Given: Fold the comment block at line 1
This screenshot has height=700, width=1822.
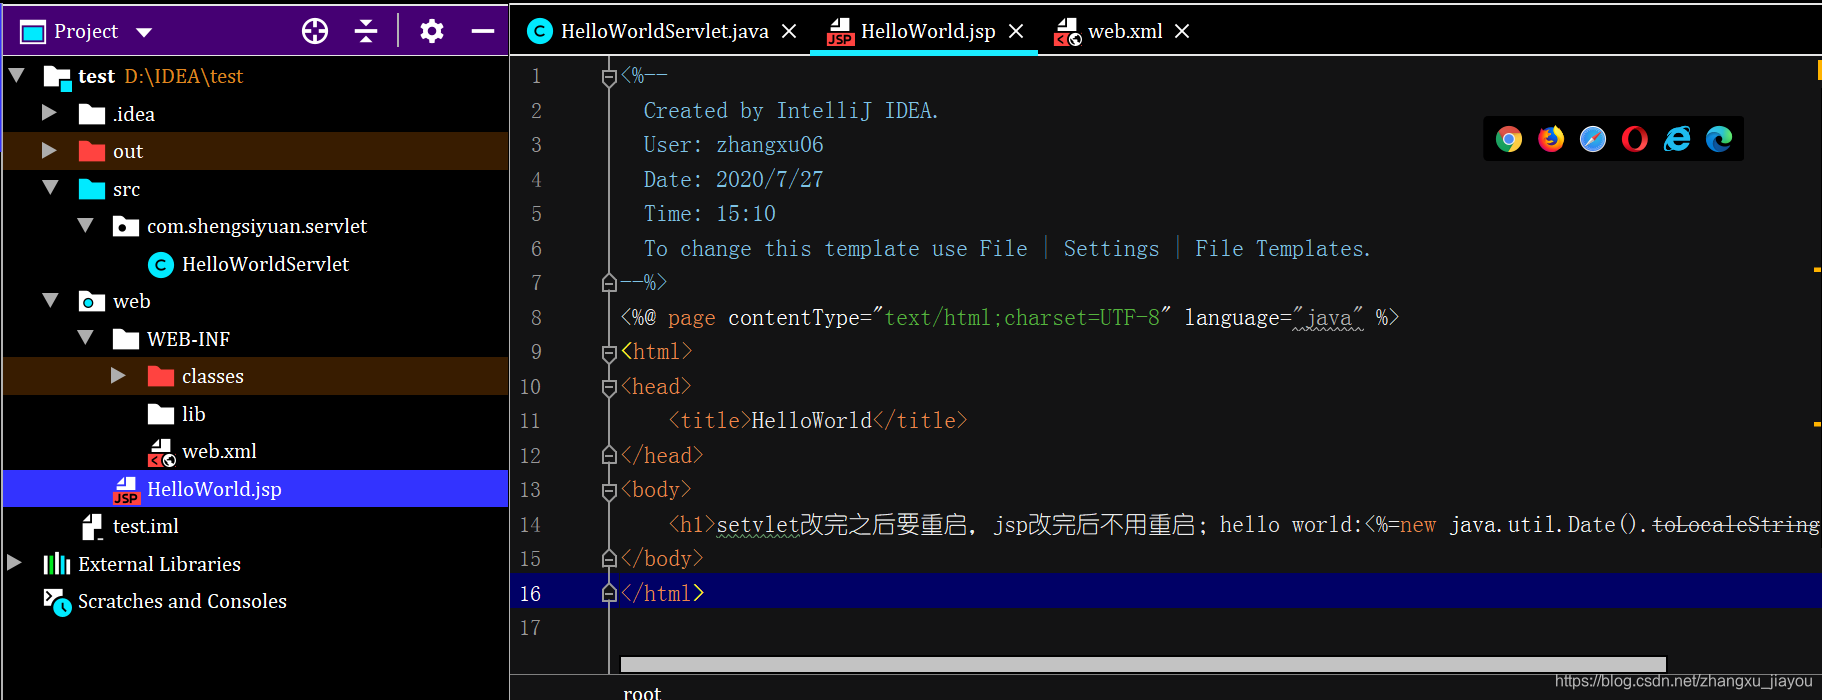Looking at the screenshot, I should pos(609,76).
